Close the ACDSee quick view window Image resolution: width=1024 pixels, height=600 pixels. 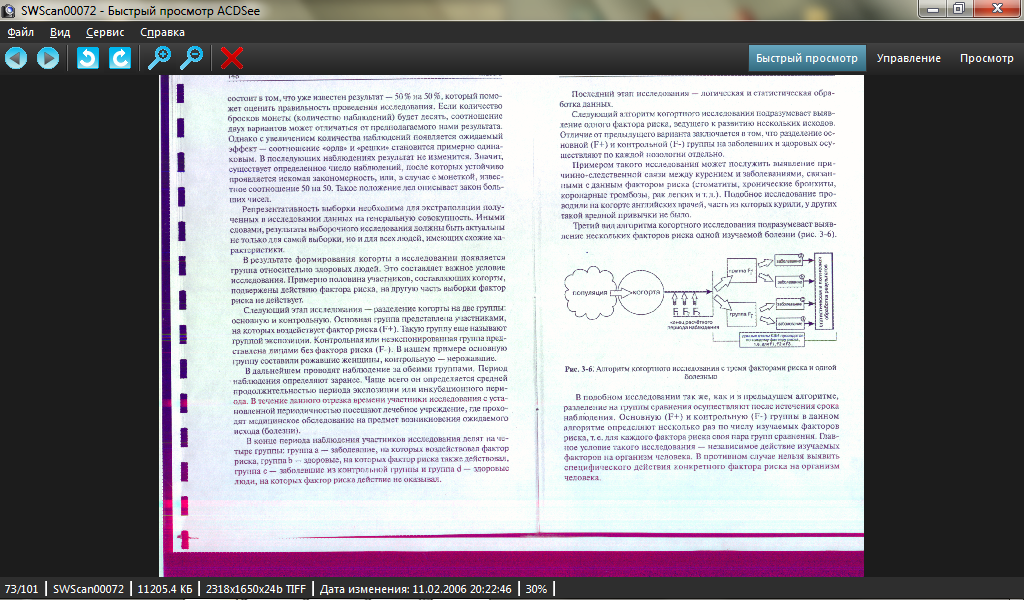997,9
